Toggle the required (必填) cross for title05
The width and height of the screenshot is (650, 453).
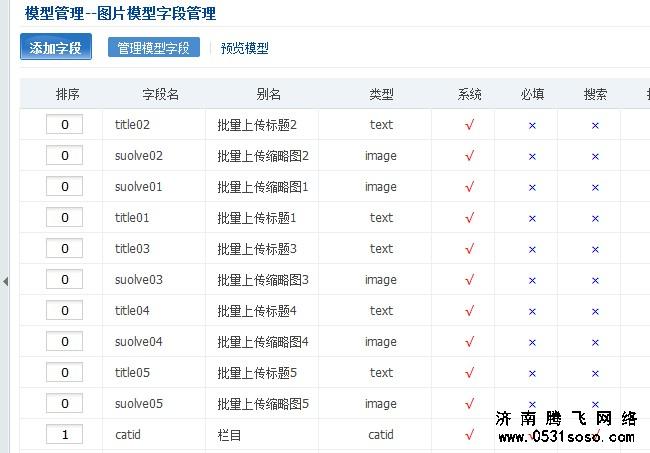[532, 374]
